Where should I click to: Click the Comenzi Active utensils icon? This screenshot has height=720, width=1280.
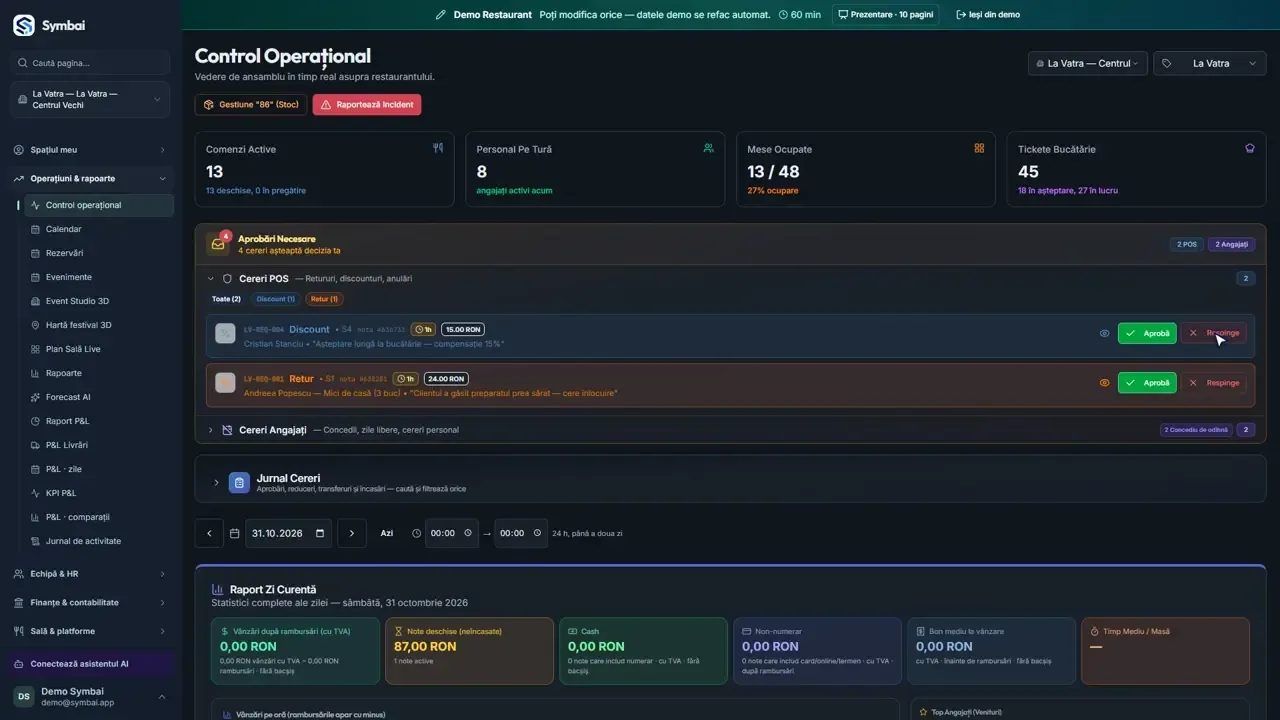pos(438,148)
